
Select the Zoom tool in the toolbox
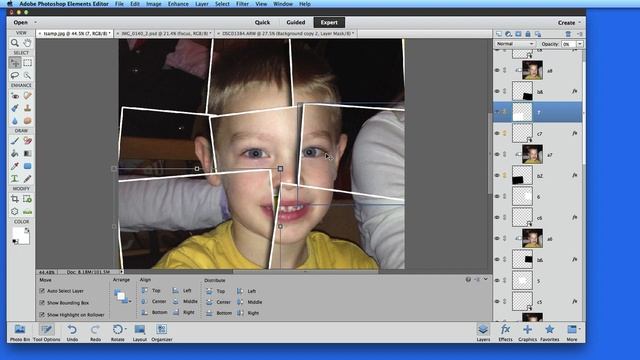click(15, 43)
